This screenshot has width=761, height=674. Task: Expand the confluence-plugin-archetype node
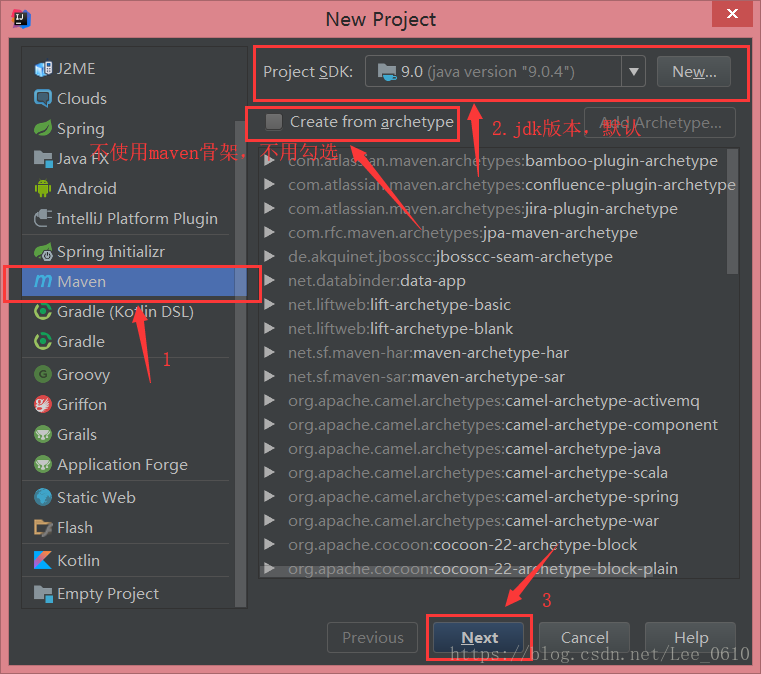pos(269,184)
